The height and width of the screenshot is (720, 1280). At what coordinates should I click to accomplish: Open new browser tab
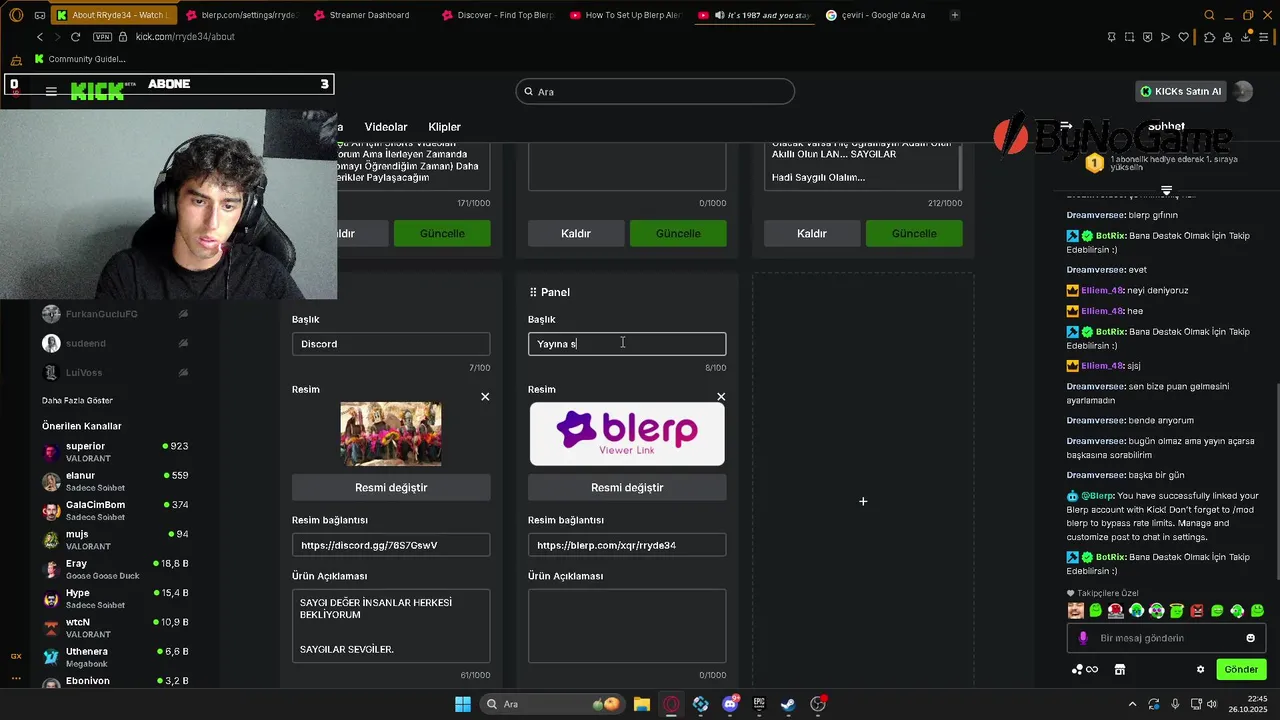click(955, 15)
